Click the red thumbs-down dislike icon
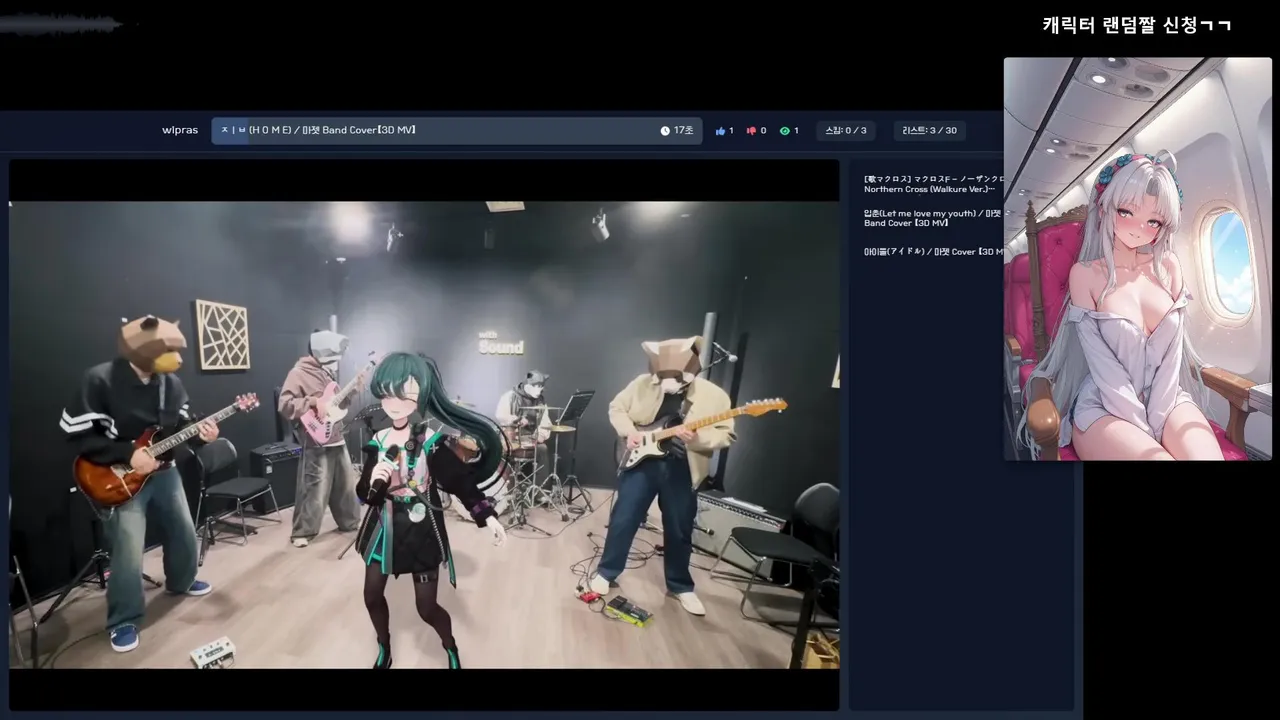The image size is (1280, 720). (751, 131)
